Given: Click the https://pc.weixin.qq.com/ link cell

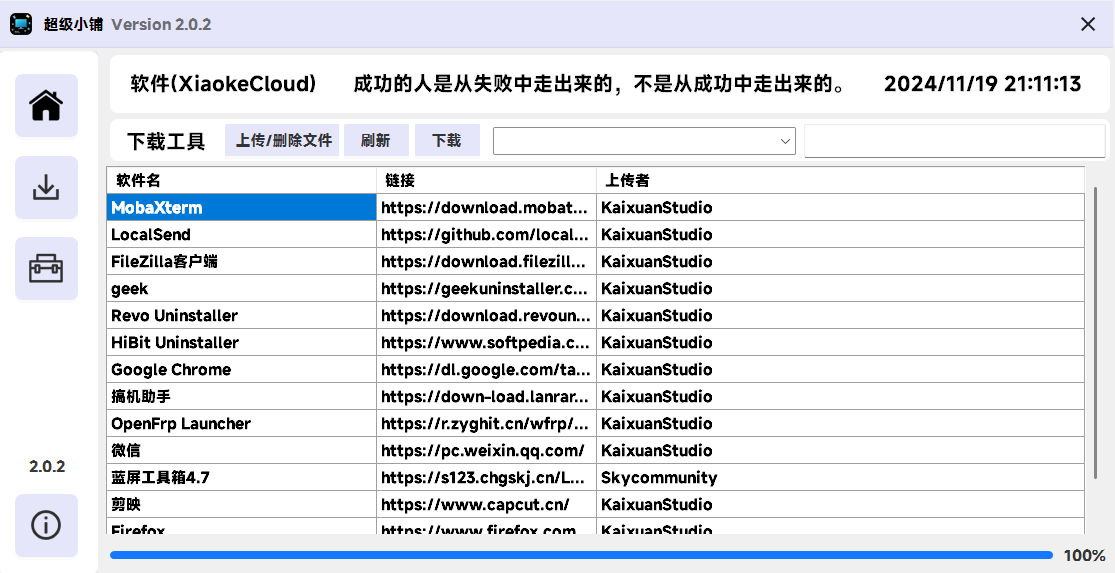Looking at the screenshot, I should (486, 450).
